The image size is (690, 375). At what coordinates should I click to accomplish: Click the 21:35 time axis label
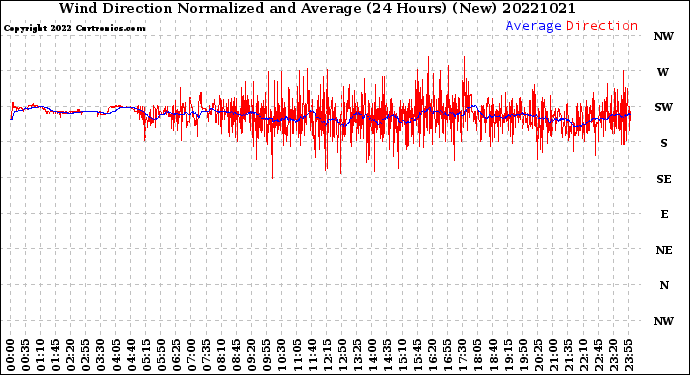[568, 355]
